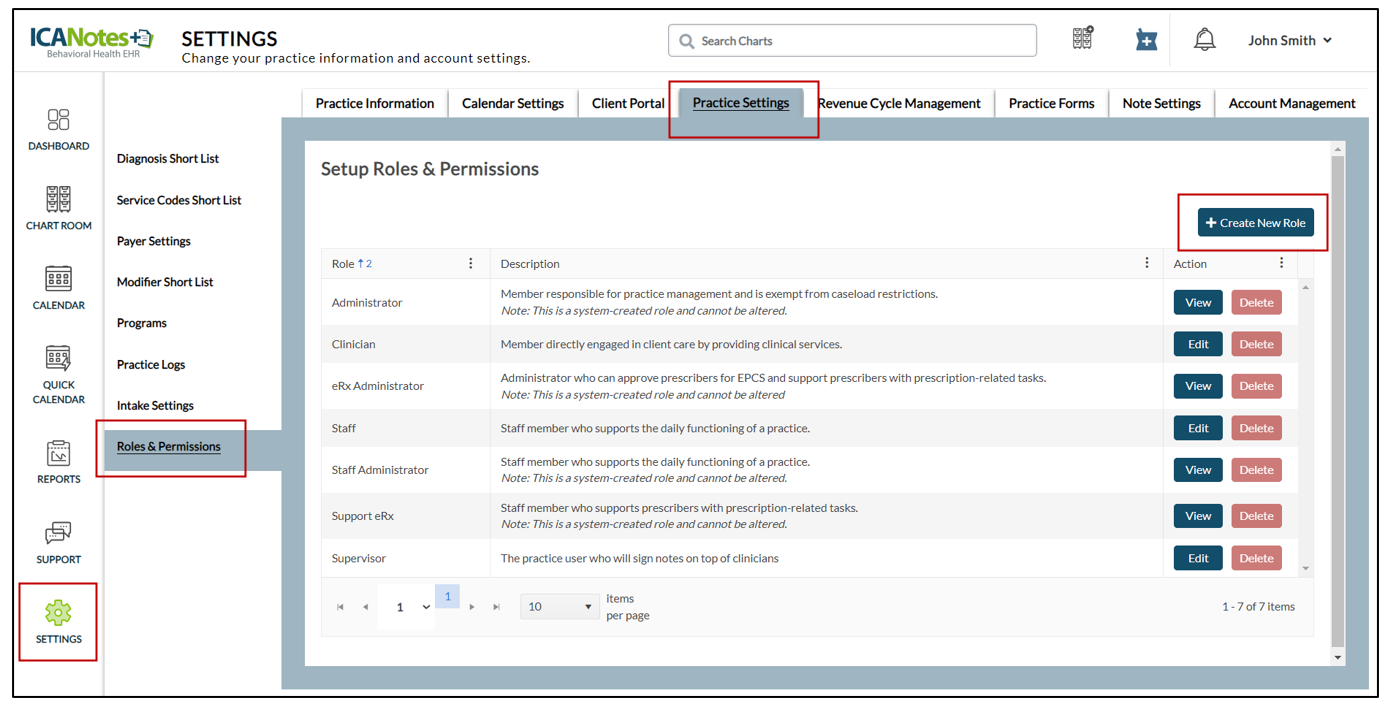
Task: Open John Smith user menu
Action: click(1289, 41)
